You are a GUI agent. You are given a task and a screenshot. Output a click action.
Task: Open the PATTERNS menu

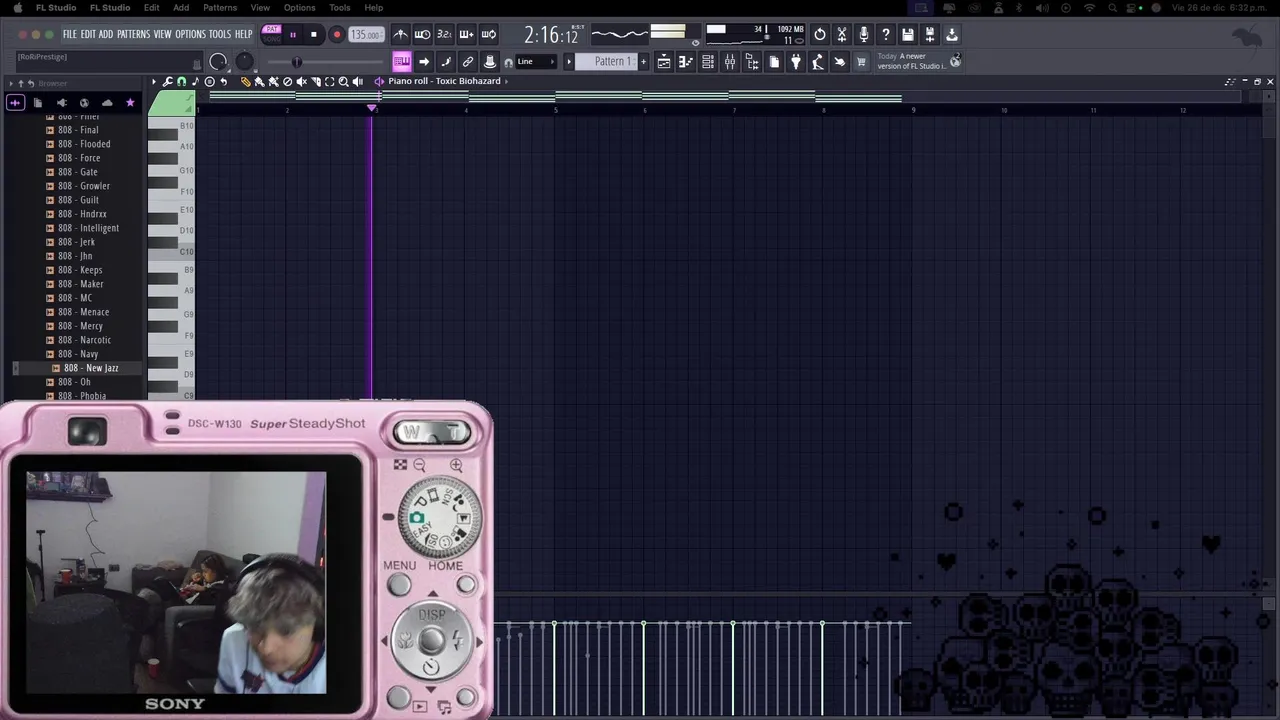[133, 34]
